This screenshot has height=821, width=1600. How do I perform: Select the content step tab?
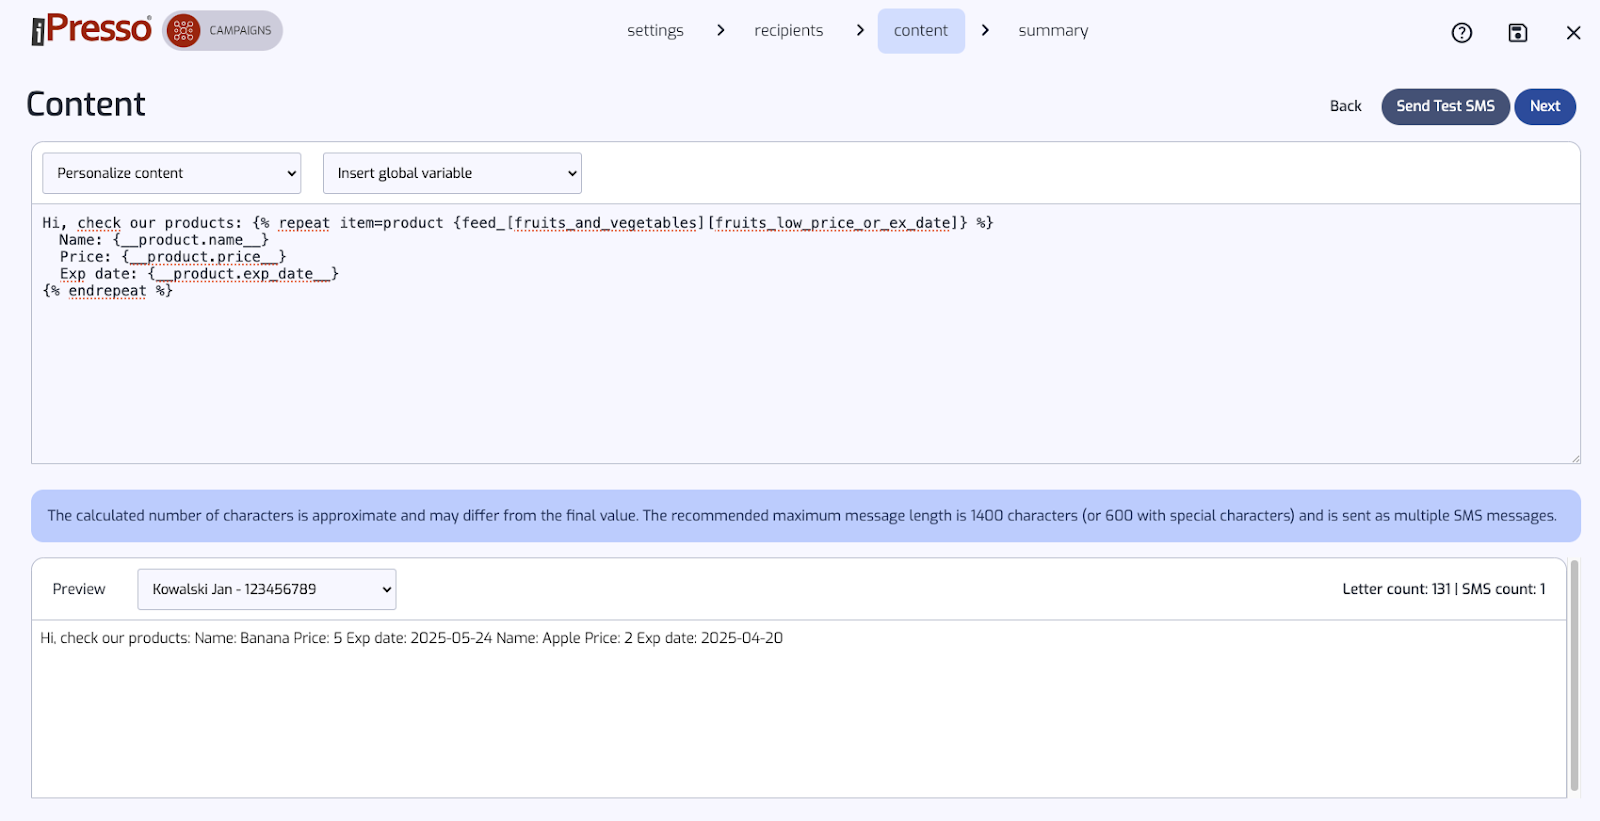920,31
